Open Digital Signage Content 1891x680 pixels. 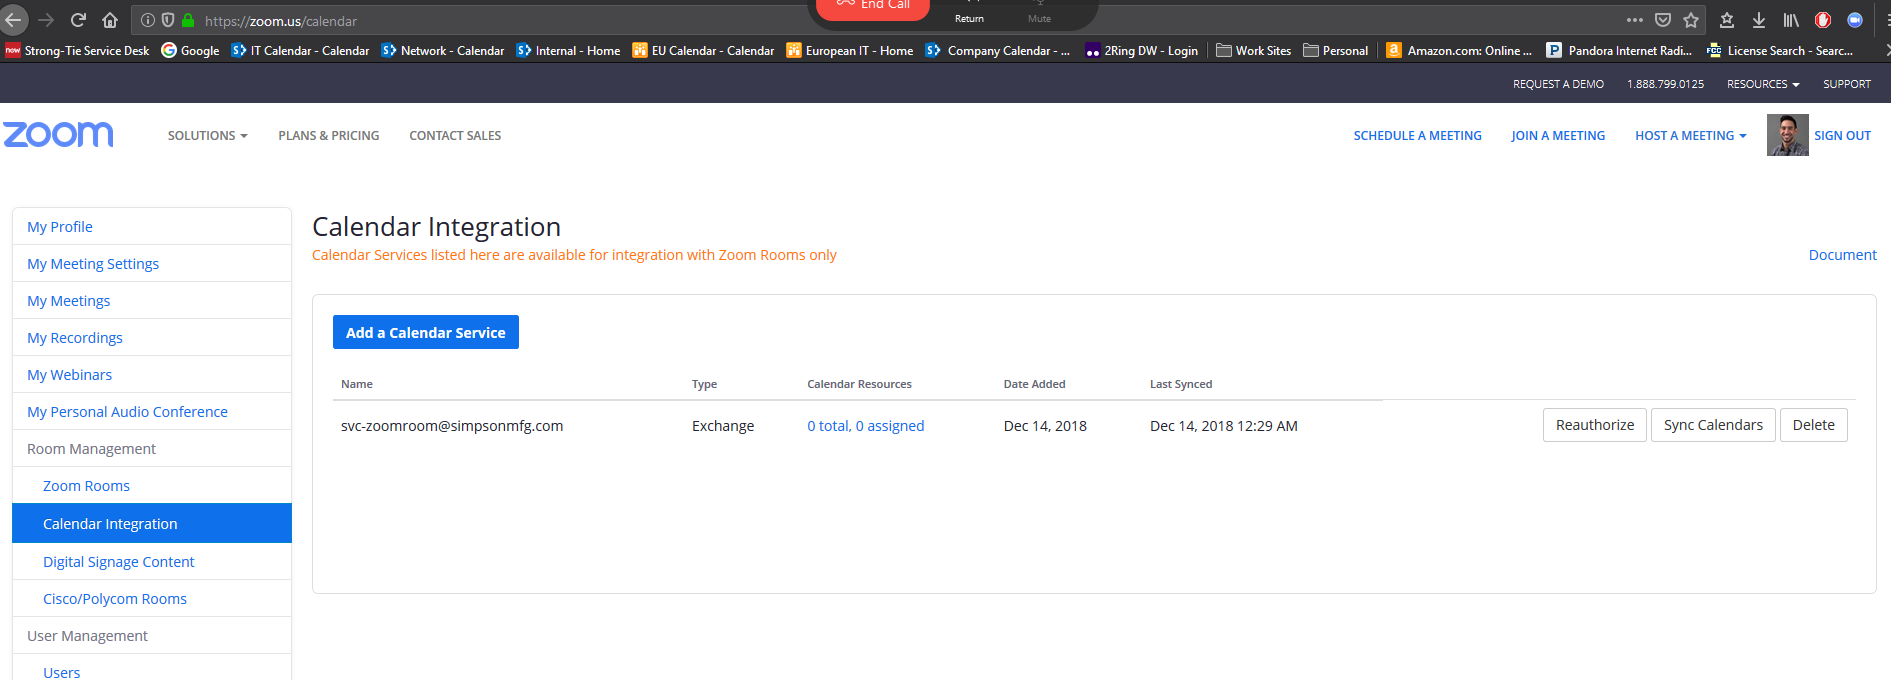pyautogui.click(x=152, y=562)
